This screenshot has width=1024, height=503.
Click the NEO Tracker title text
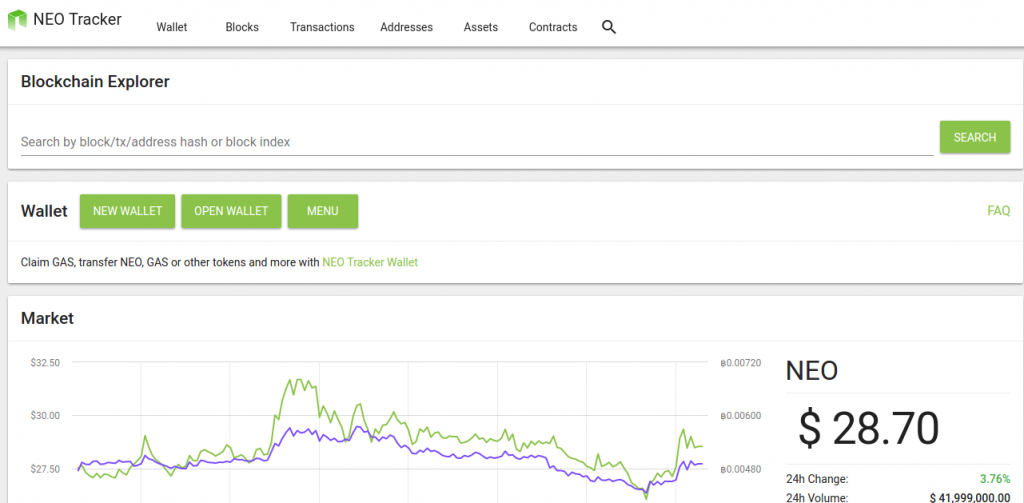pyautogui.click(x=77, y=20)
